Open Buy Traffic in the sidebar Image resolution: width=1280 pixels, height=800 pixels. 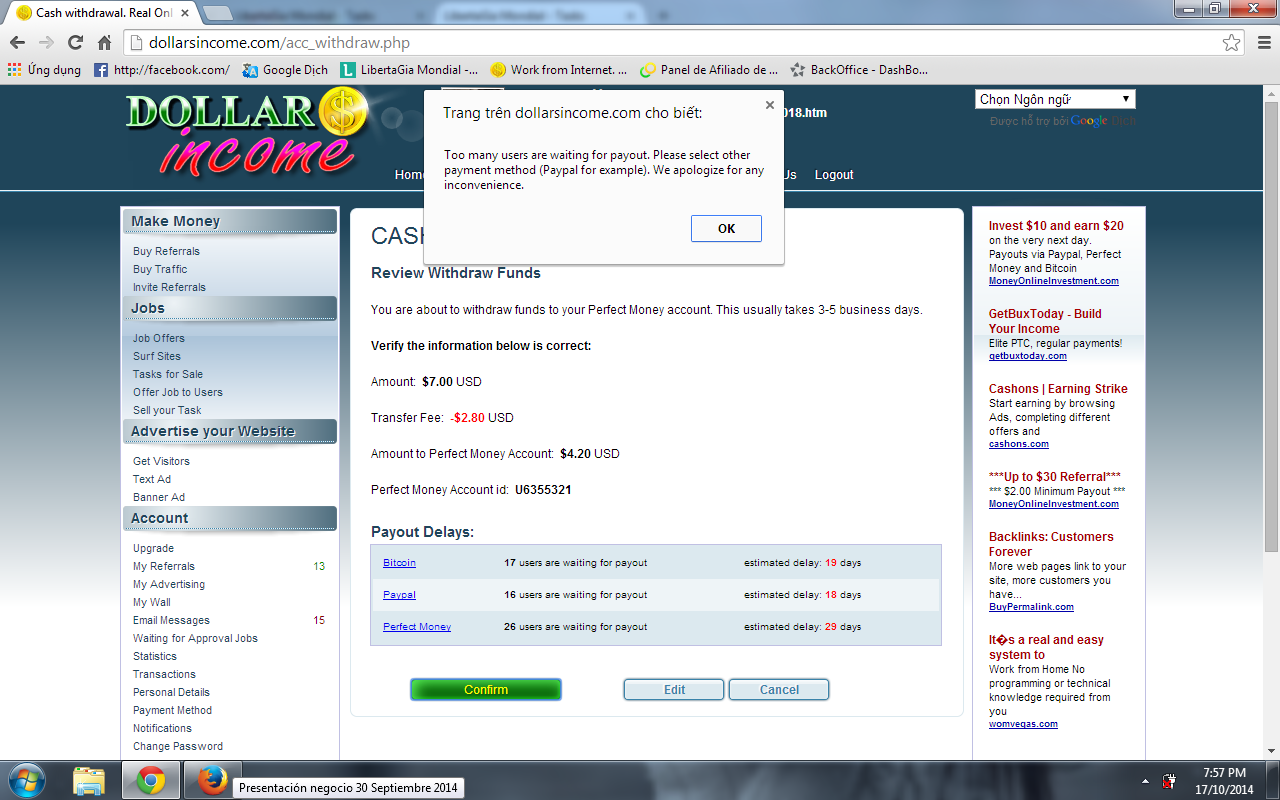pos(160,270)
